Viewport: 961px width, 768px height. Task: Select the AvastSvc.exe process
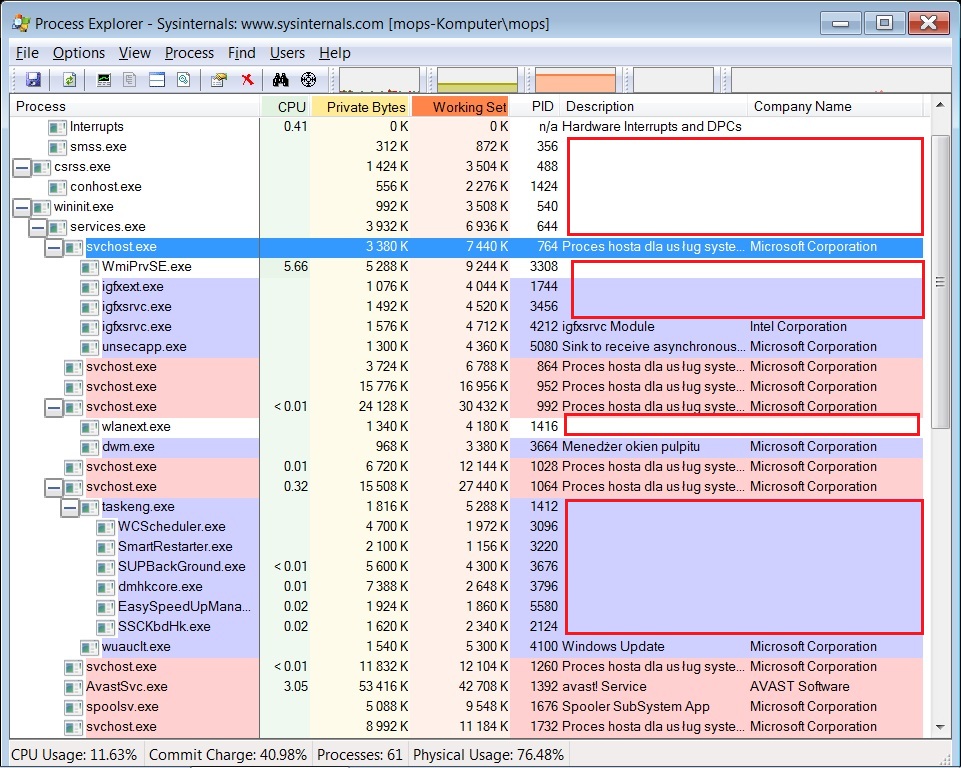coord(466,686)
